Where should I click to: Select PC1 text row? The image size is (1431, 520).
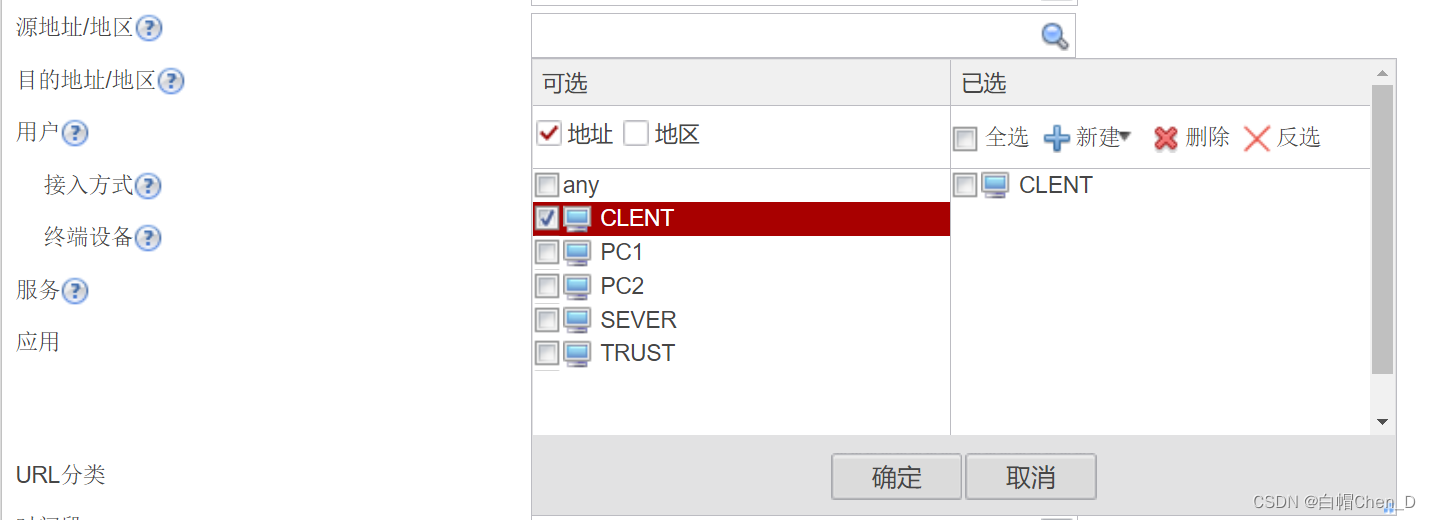click(x=622, y=253)
